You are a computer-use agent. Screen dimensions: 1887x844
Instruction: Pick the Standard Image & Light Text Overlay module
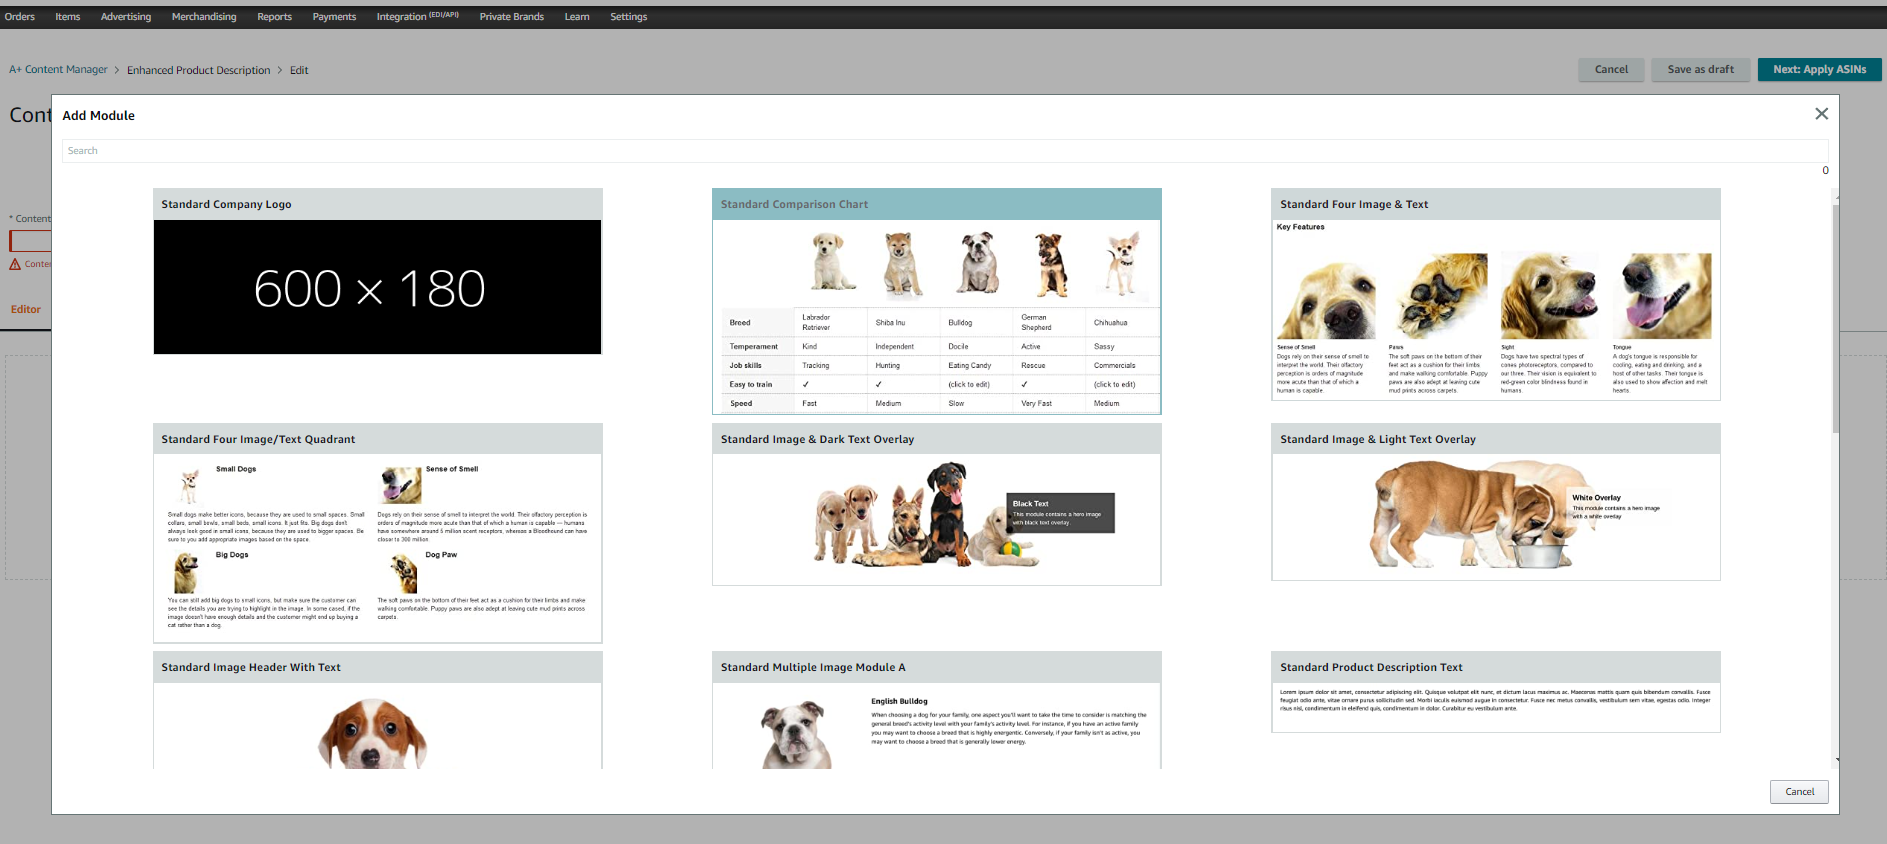(1496, 502)
